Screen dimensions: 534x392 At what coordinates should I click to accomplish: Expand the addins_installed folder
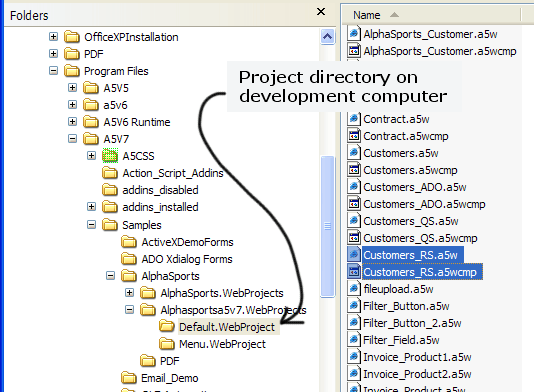pos(91,207)
